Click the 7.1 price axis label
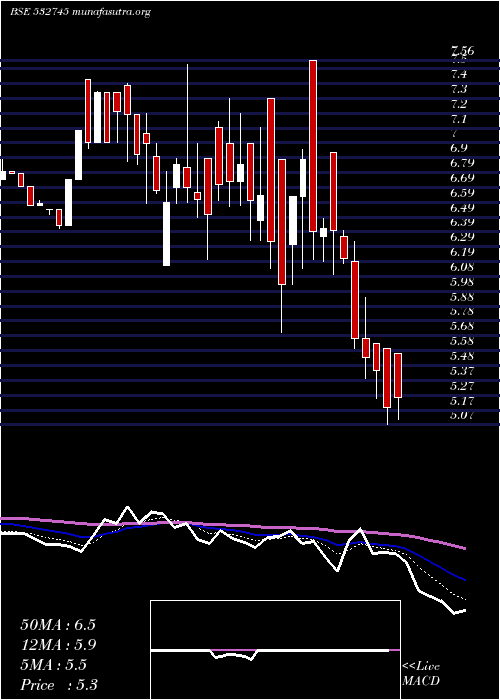This screenshot has height=700, width=500. 460,119
